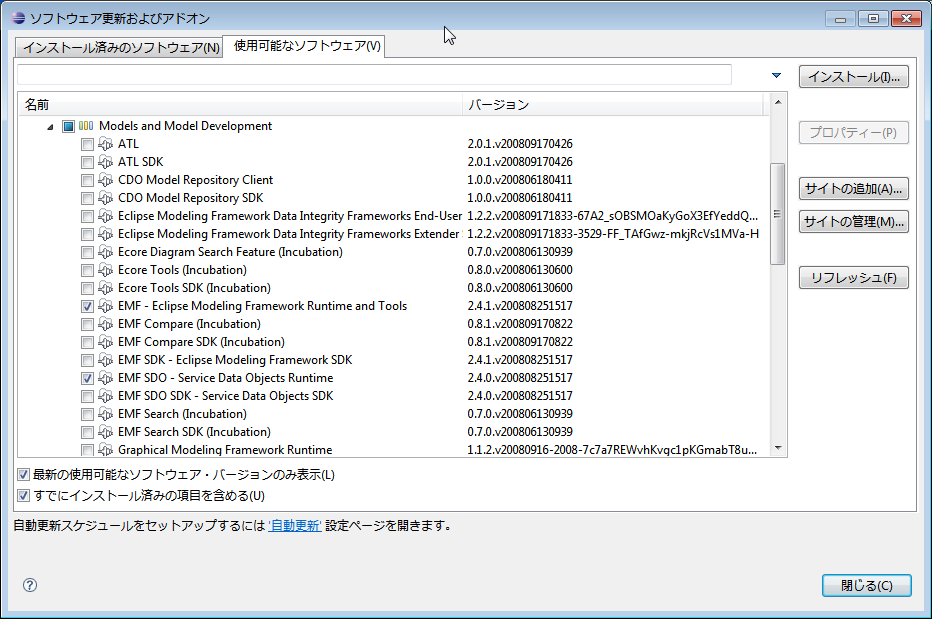Click the feature icon next to Ecore Tools (Incubation)
This screenshot has width=932, height=619.
coord(105,270)
